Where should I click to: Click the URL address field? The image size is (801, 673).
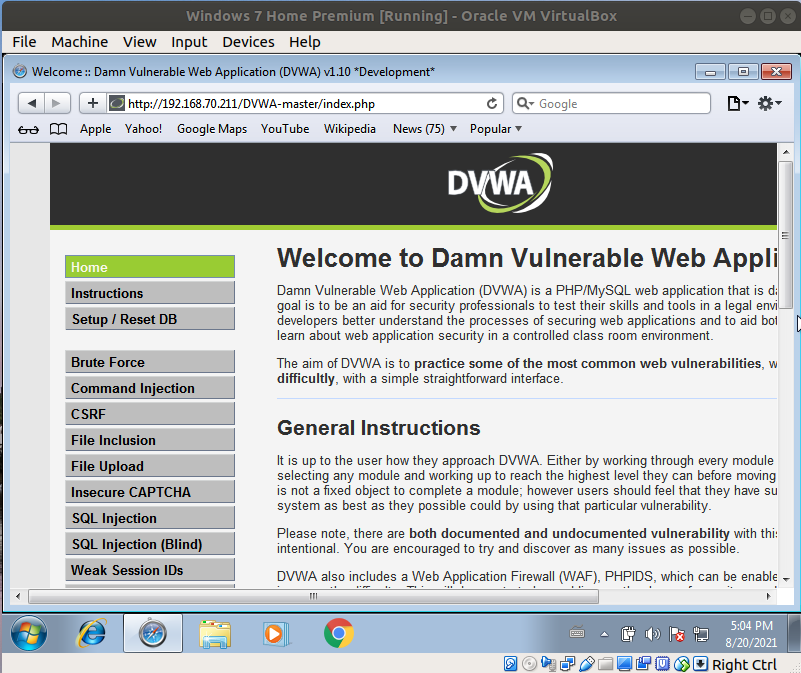click(x=304, y=104)
